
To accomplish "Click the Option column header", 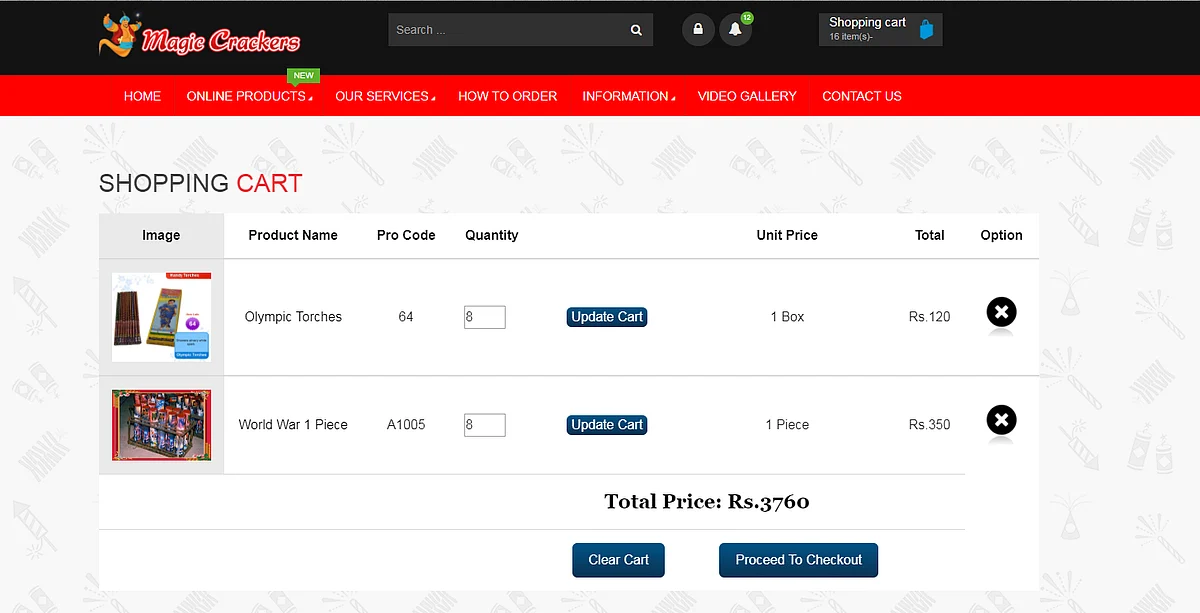I will [x=1001, y=236].
